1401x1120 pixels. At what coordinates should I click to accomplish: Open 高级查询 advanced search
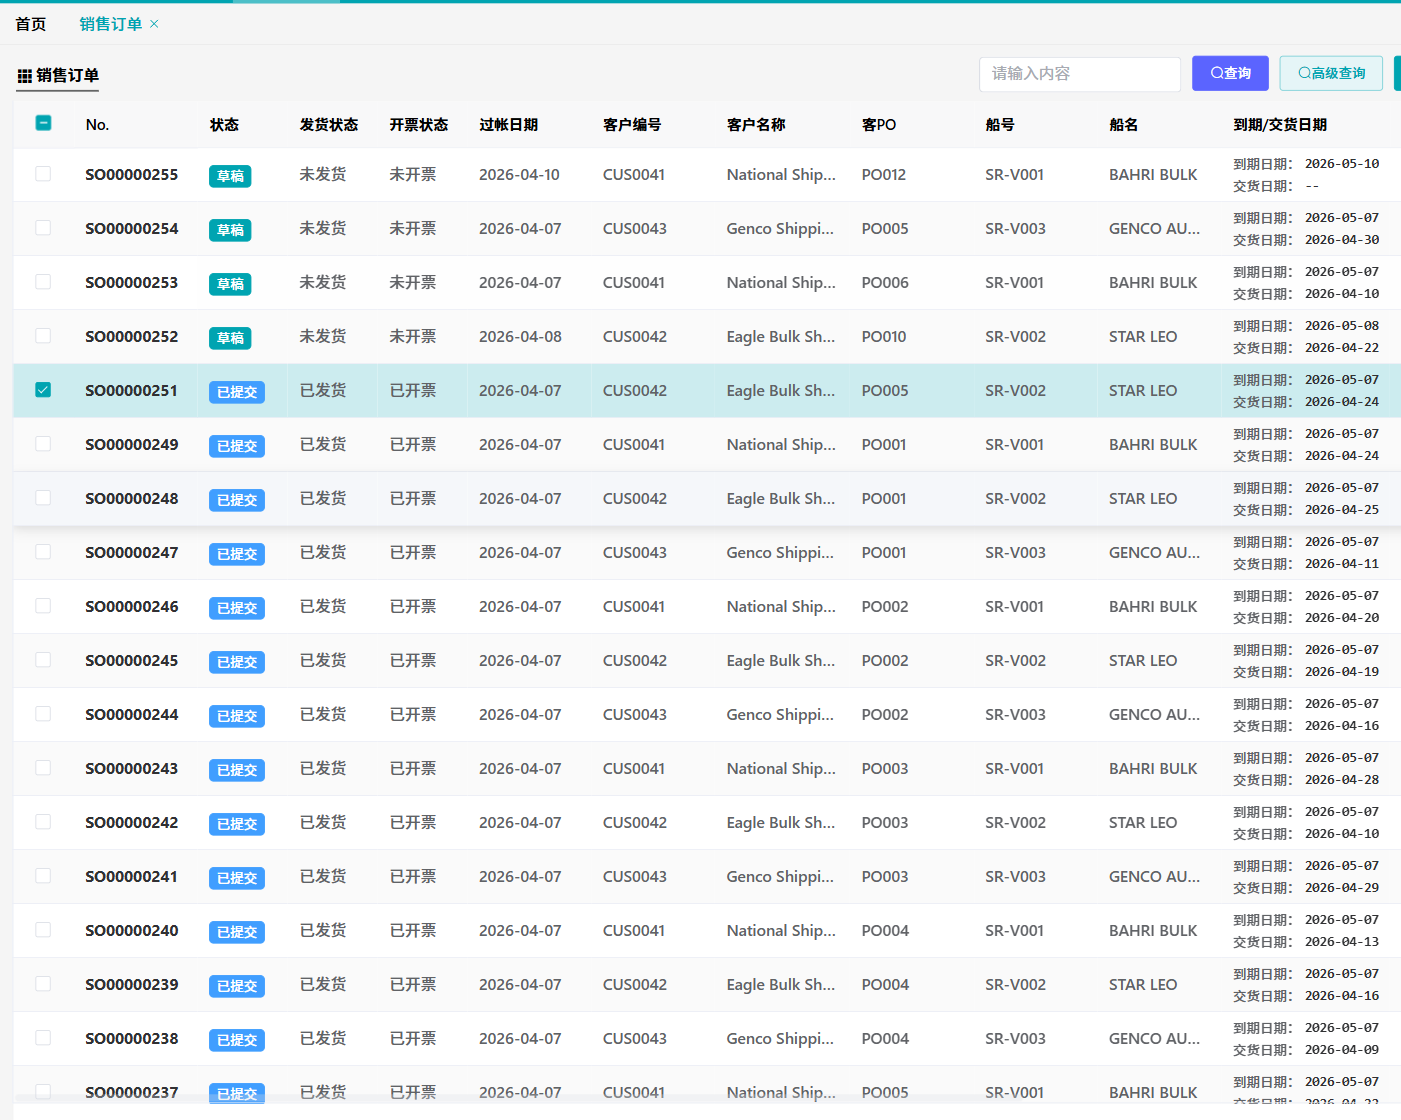click(1331, 73)
